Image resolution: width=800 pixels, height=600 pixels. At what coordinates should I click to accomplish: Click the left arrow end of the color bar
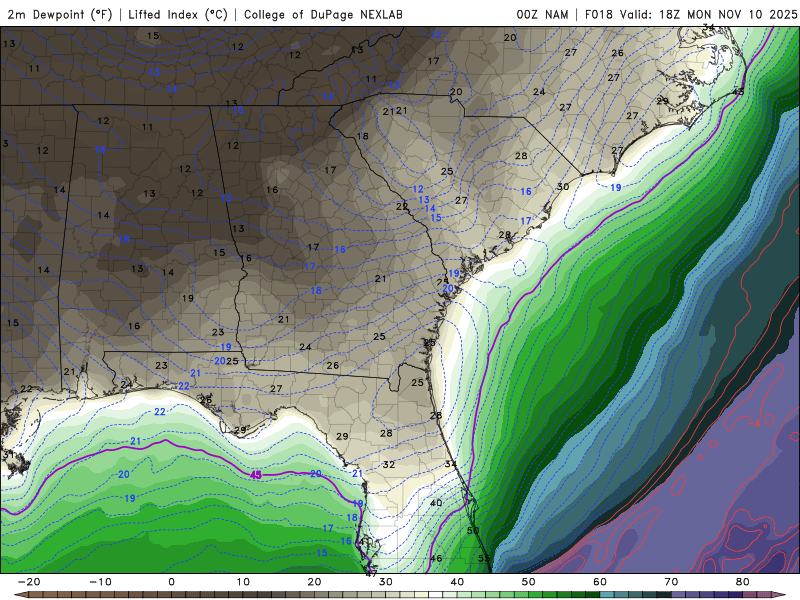click(20, 595)
